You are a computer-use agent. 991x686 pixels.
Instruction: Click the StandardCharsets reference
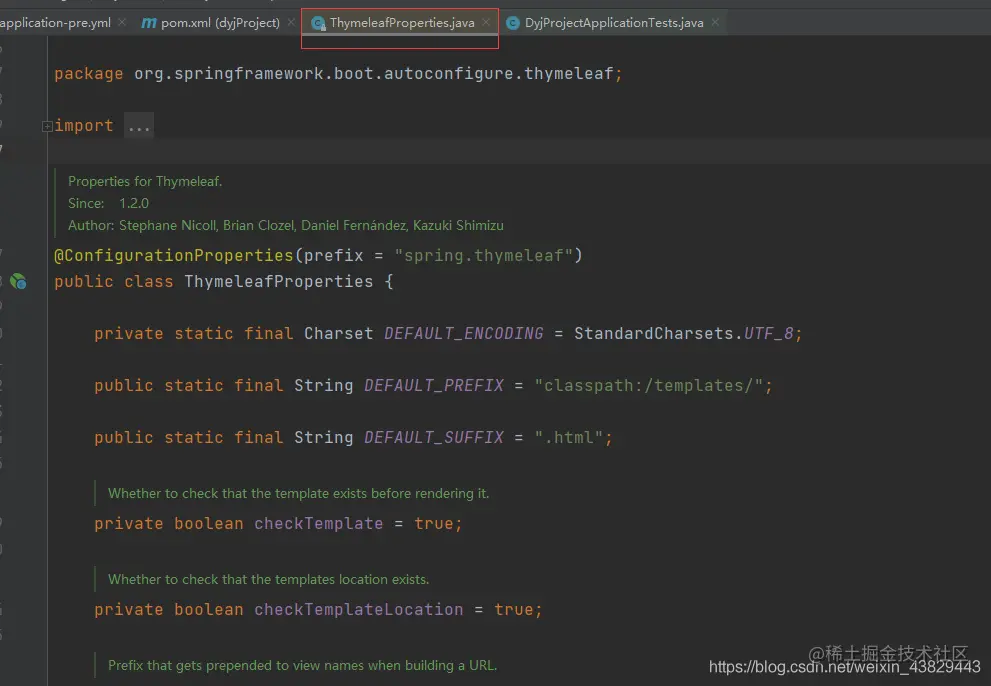click(x=654, y=333)
